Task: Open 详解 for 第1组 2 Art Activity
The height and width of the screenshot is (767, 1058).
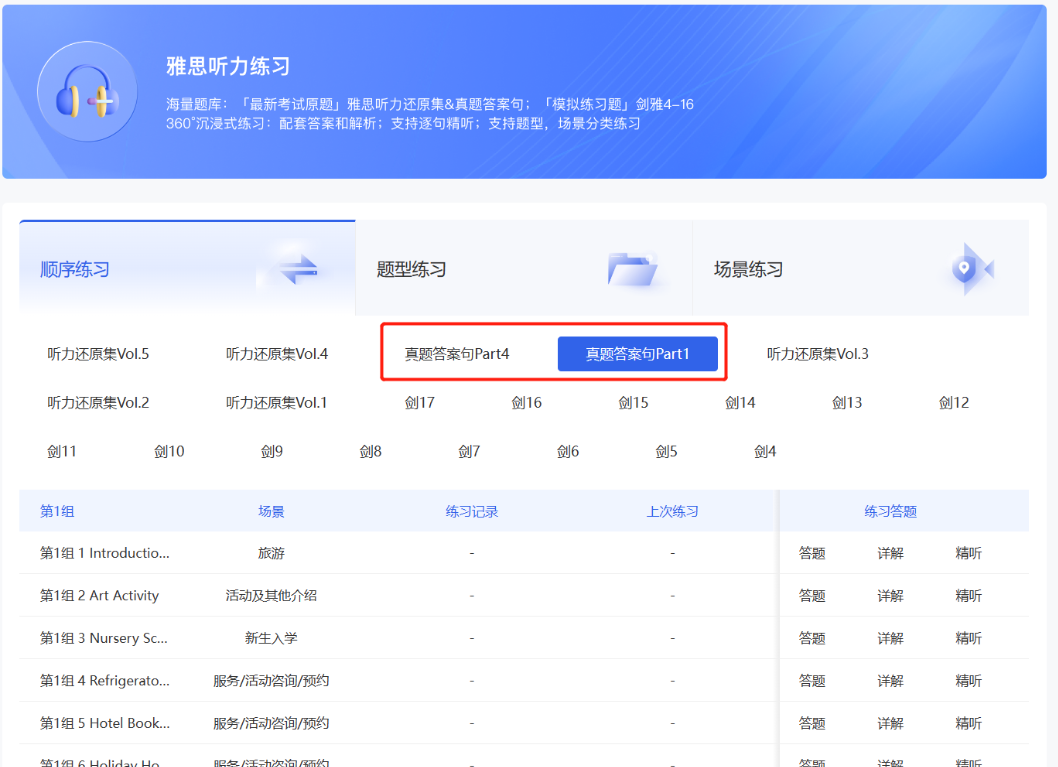Action: [x=891, y=596]
